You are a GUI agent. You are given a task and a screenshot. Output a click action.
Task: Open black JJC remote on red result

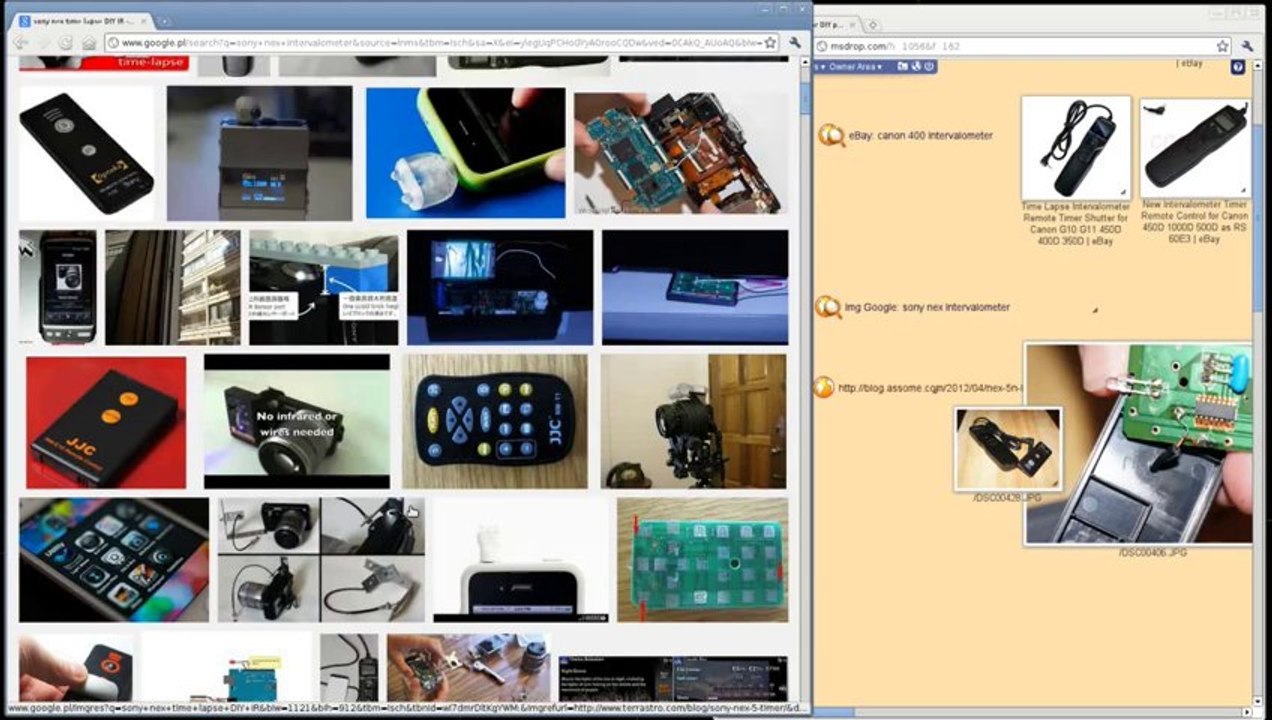(106, 422)
